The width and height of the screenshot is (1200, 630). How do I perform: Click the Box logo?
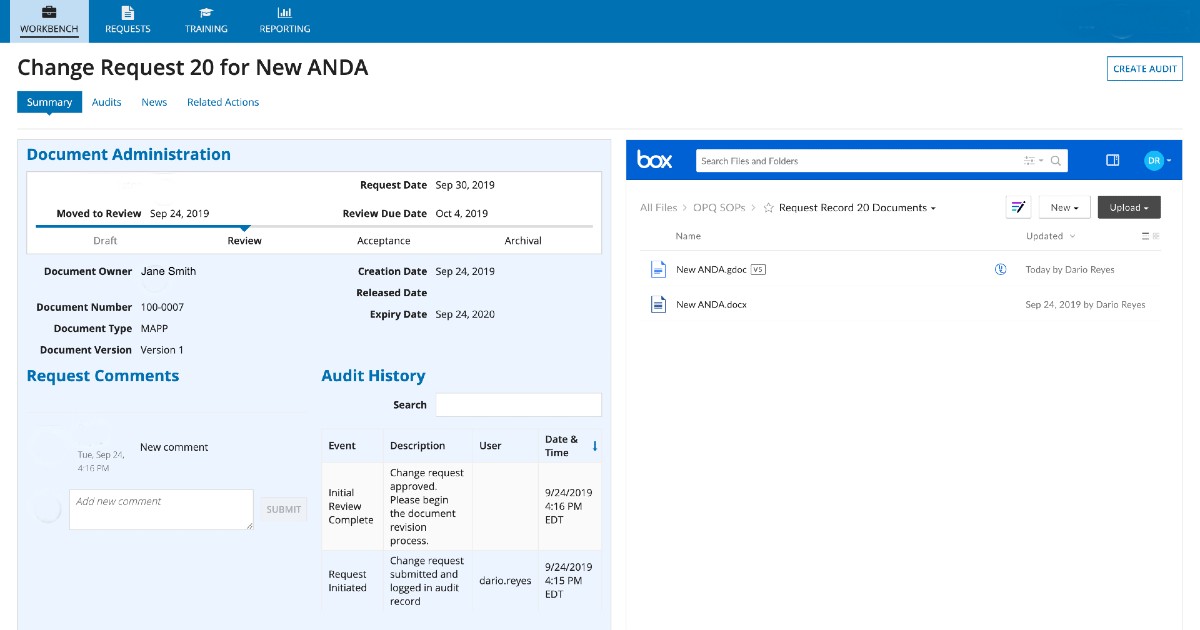click(x=655, y=159)
